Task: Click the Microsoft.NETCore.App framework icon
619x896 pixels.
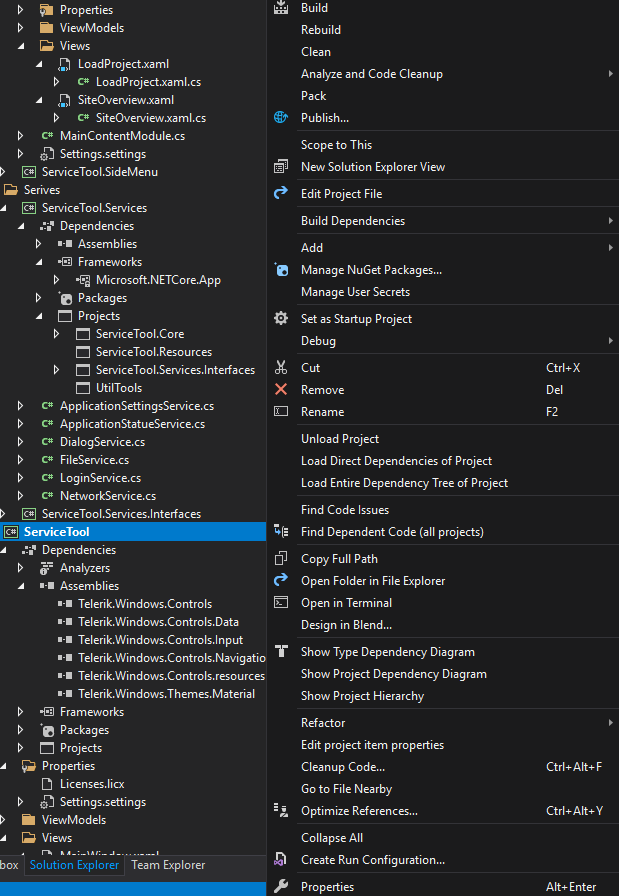Action: [x=83, y=280]
